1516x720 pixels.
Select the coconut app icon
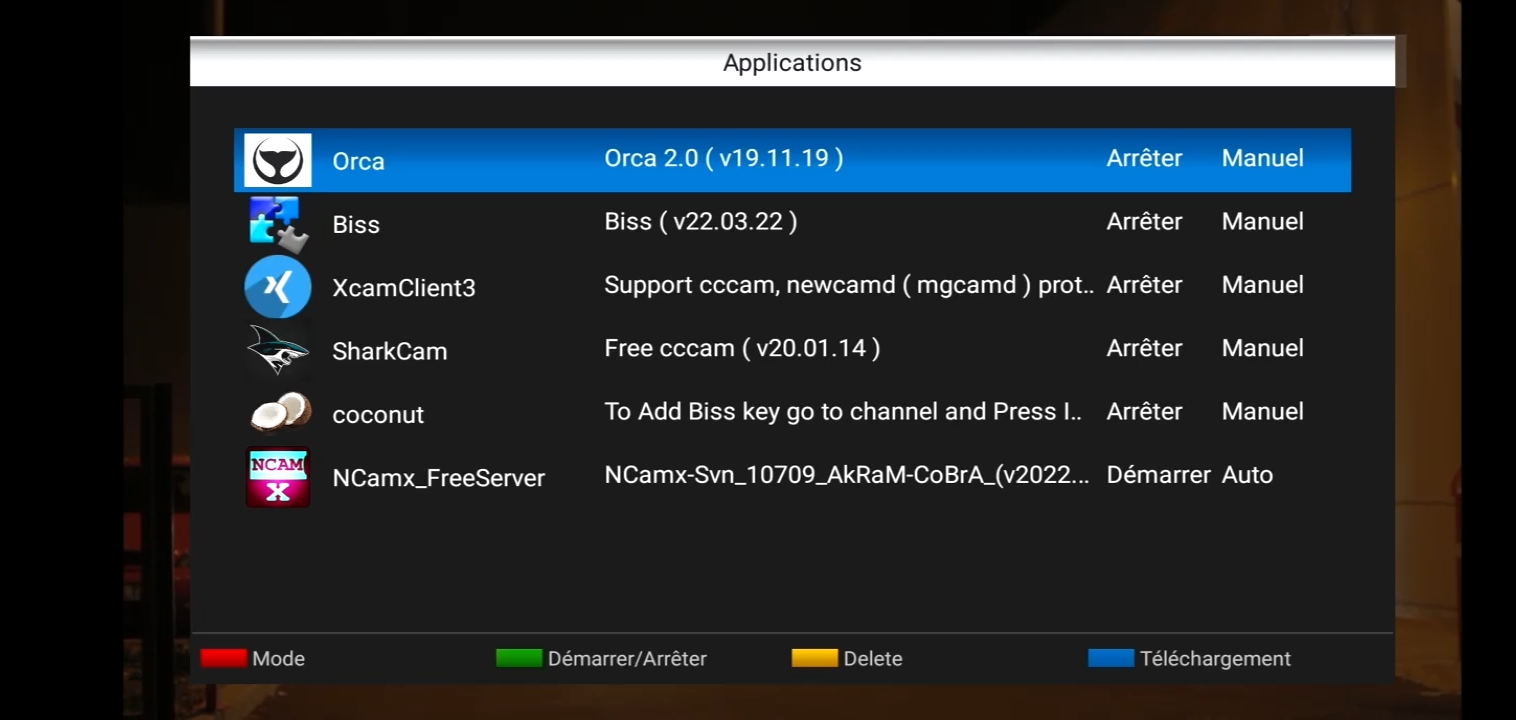point(279,413)
